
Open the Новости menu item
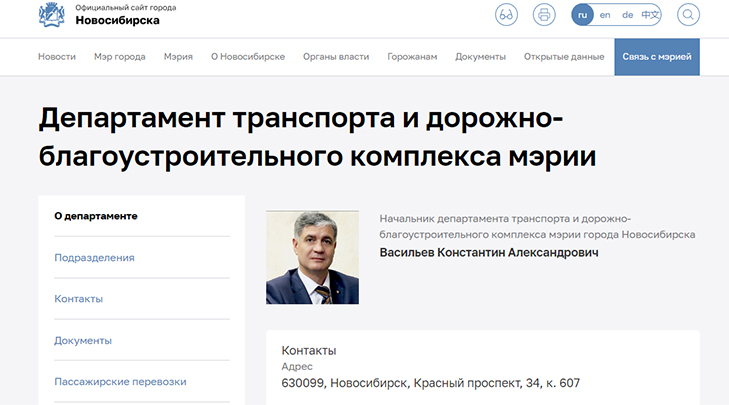pyautogui.click(x=57, y=57)
